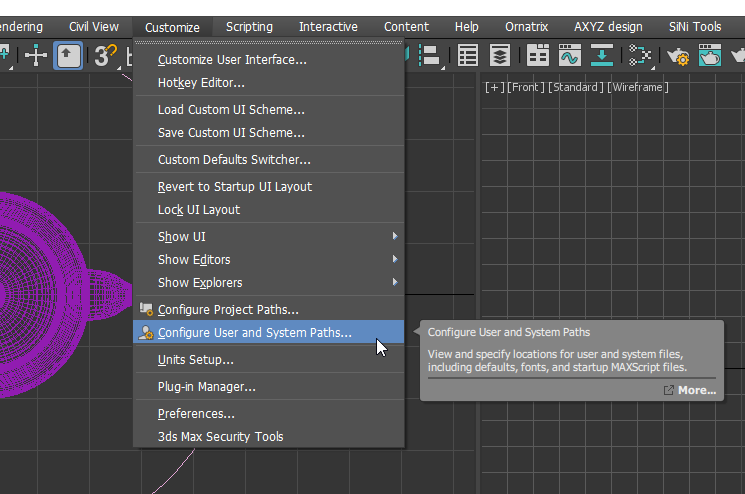Select Configure User and System Paths
The height and width of the screenshot is (494, 745).
255,333
